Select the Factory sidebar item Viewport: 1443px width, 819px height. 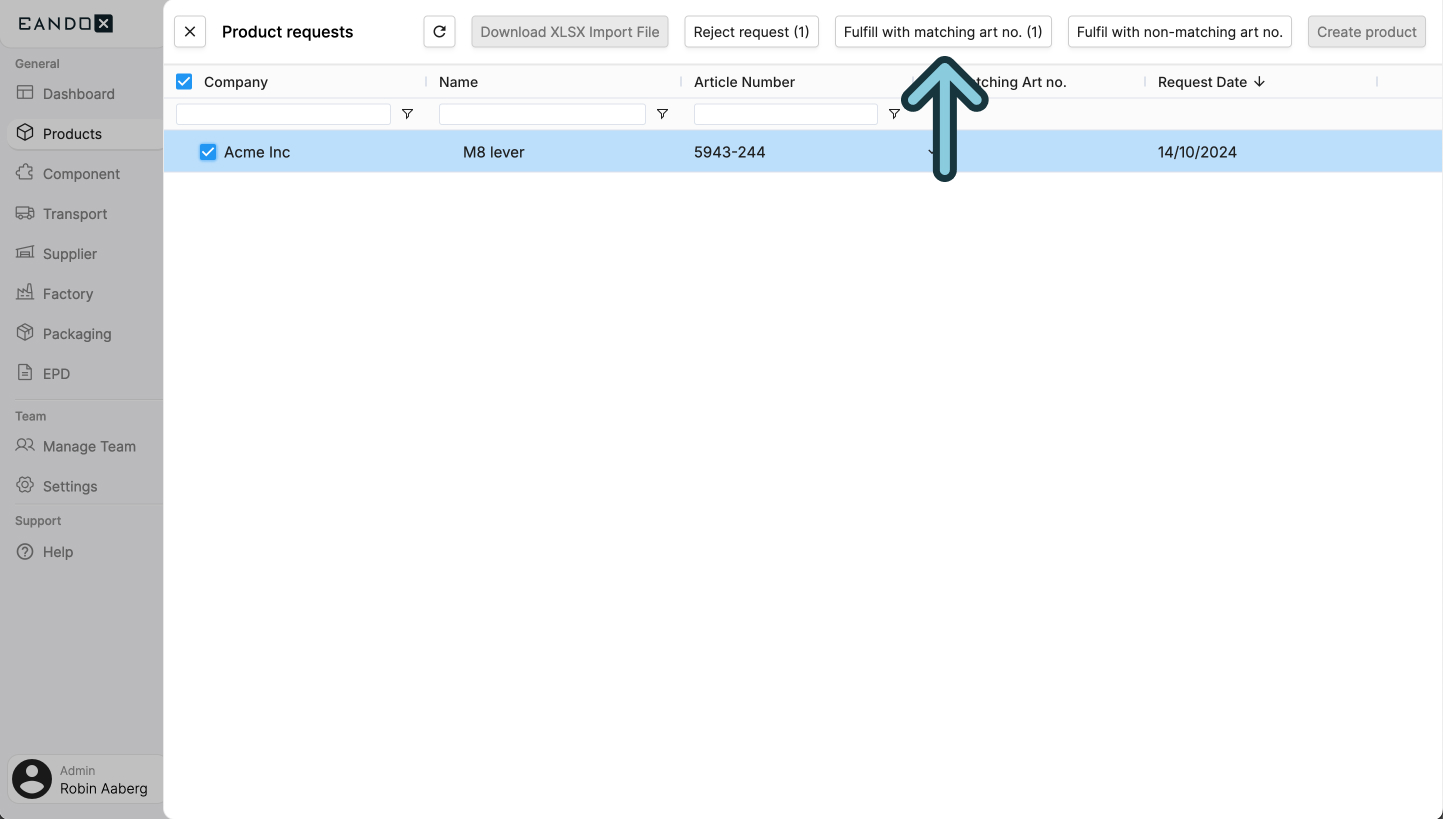click(66, 293)
